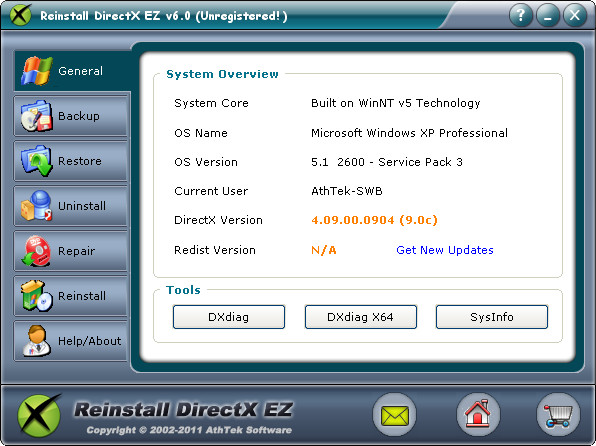Click the Windows flag icon beside General
The width and height of the screenshot is (596, 446).
coord(36,71)
